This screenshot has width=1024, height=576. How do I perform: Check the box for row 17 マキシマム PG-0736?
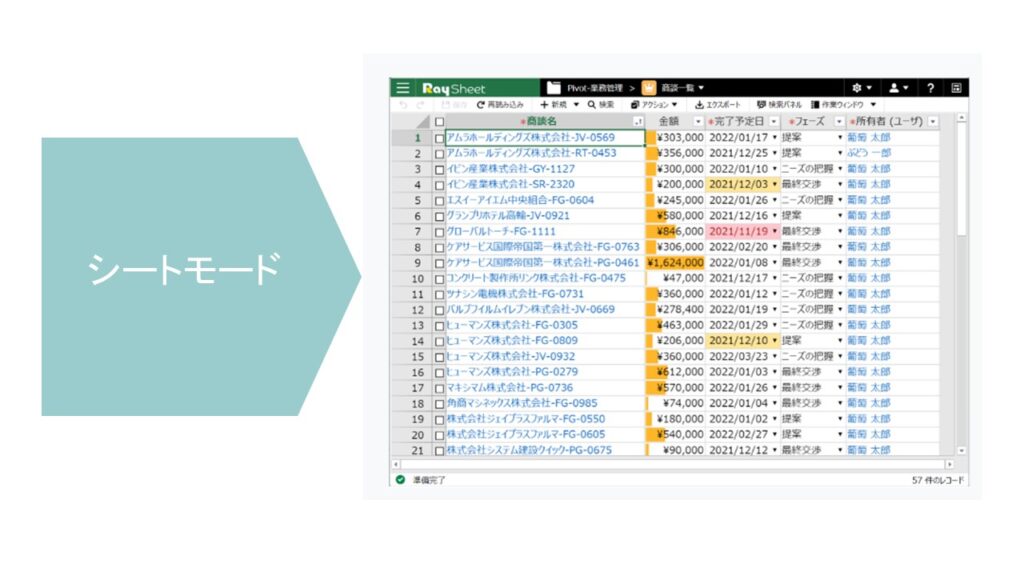[x=440, y=388]
